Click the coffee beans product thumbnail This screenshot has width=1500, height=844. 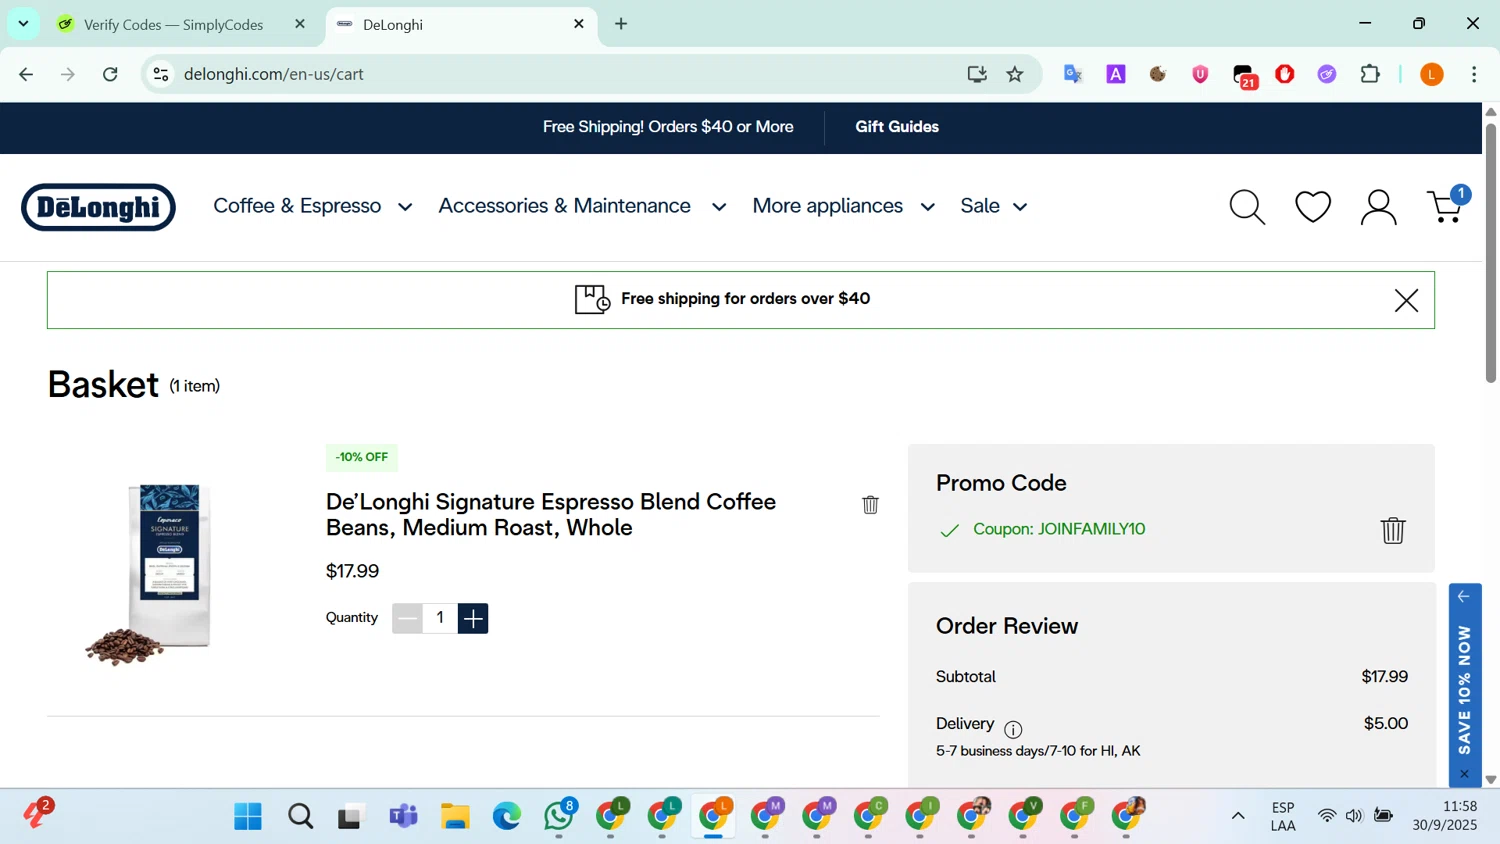point(150,574)
